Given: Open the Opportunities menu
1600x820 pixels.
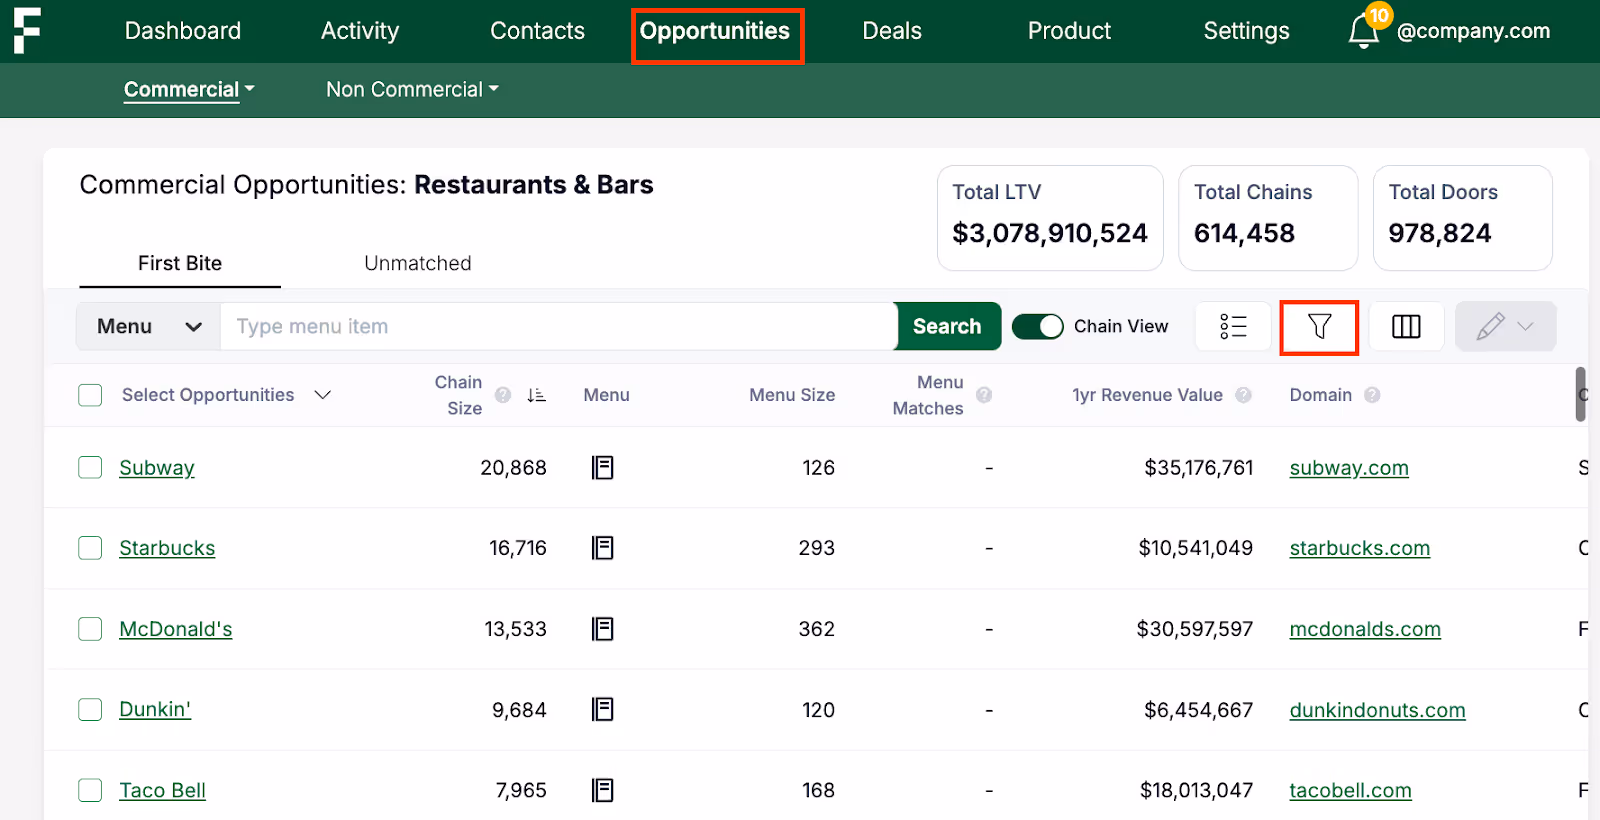Looking at the screenshot, I should pyautogui.click(x=715, y=31).
